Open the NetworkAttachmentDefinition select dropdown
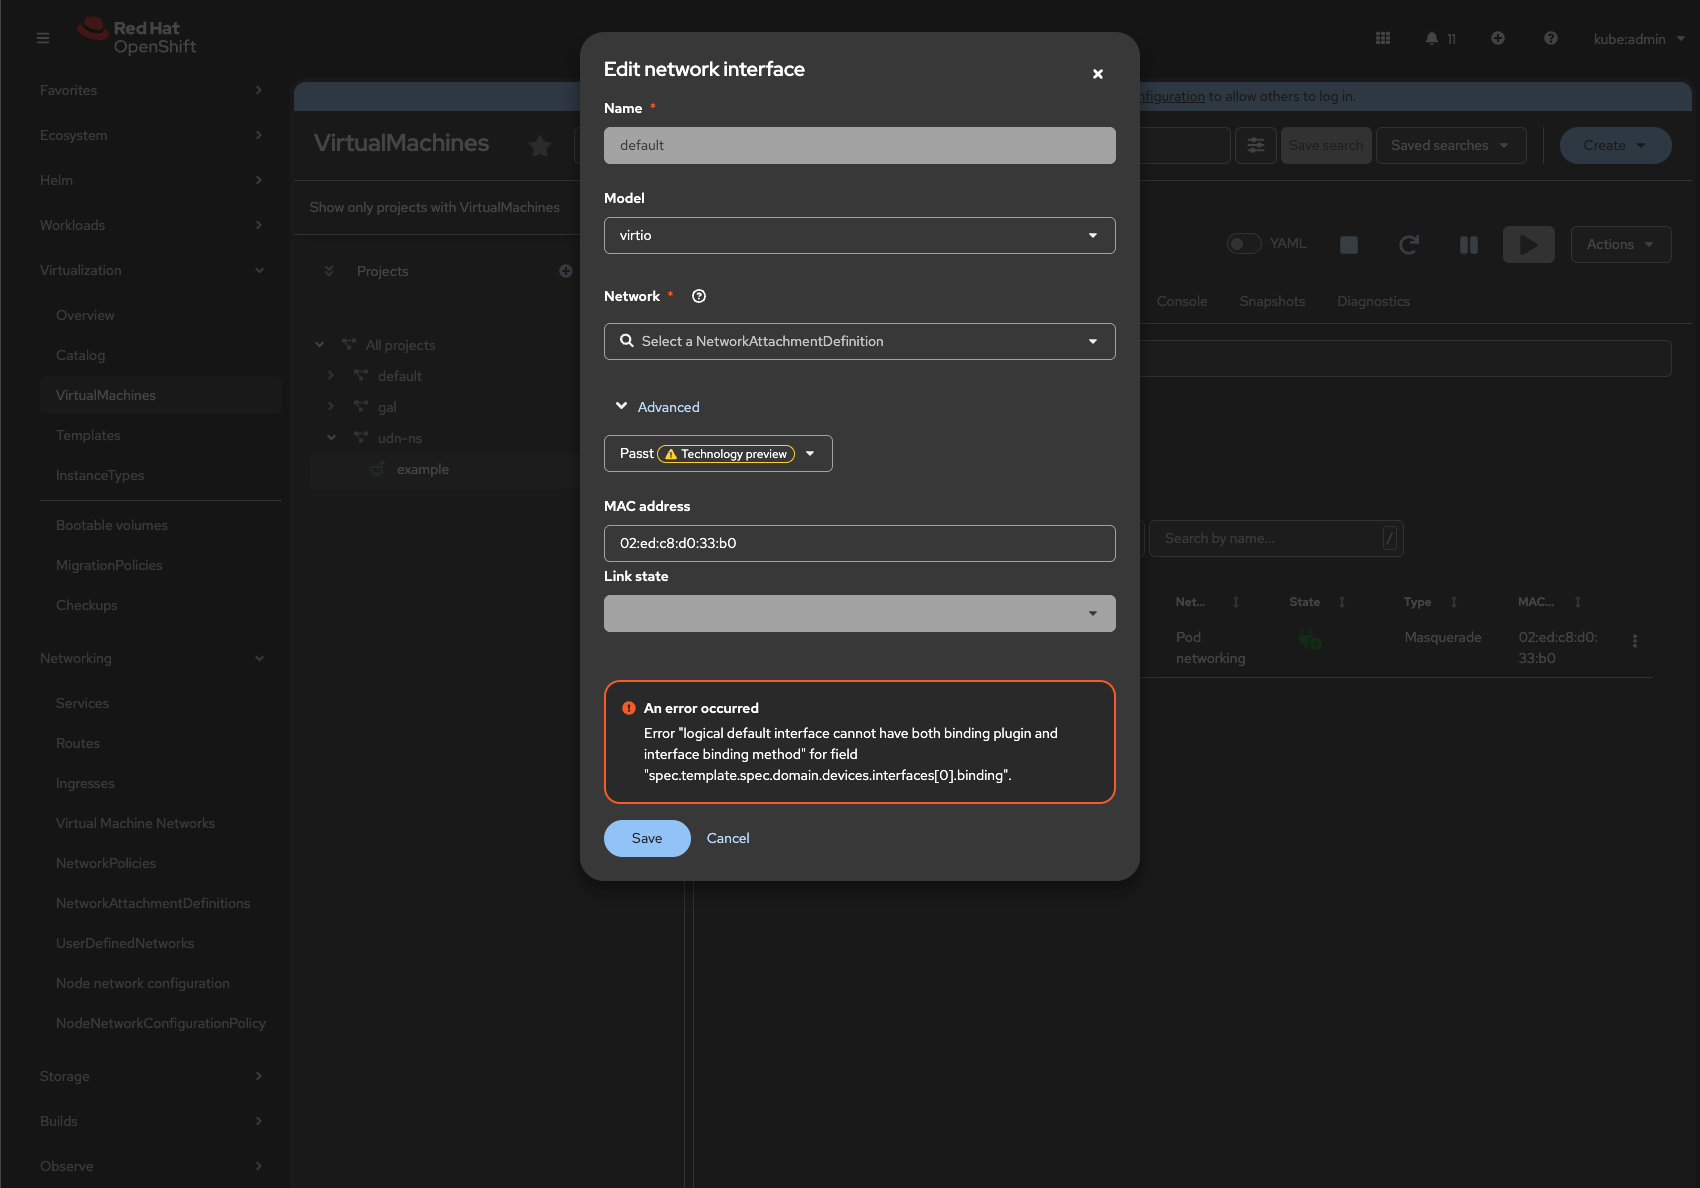Screen dimensions: 1700x1188 [x=859, y=342]
